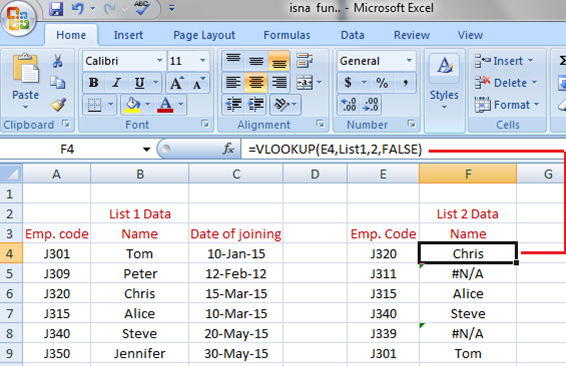This screenshot has width=566, height=366.
Task: Toggle Underline formatting
Action: point(139,83)
